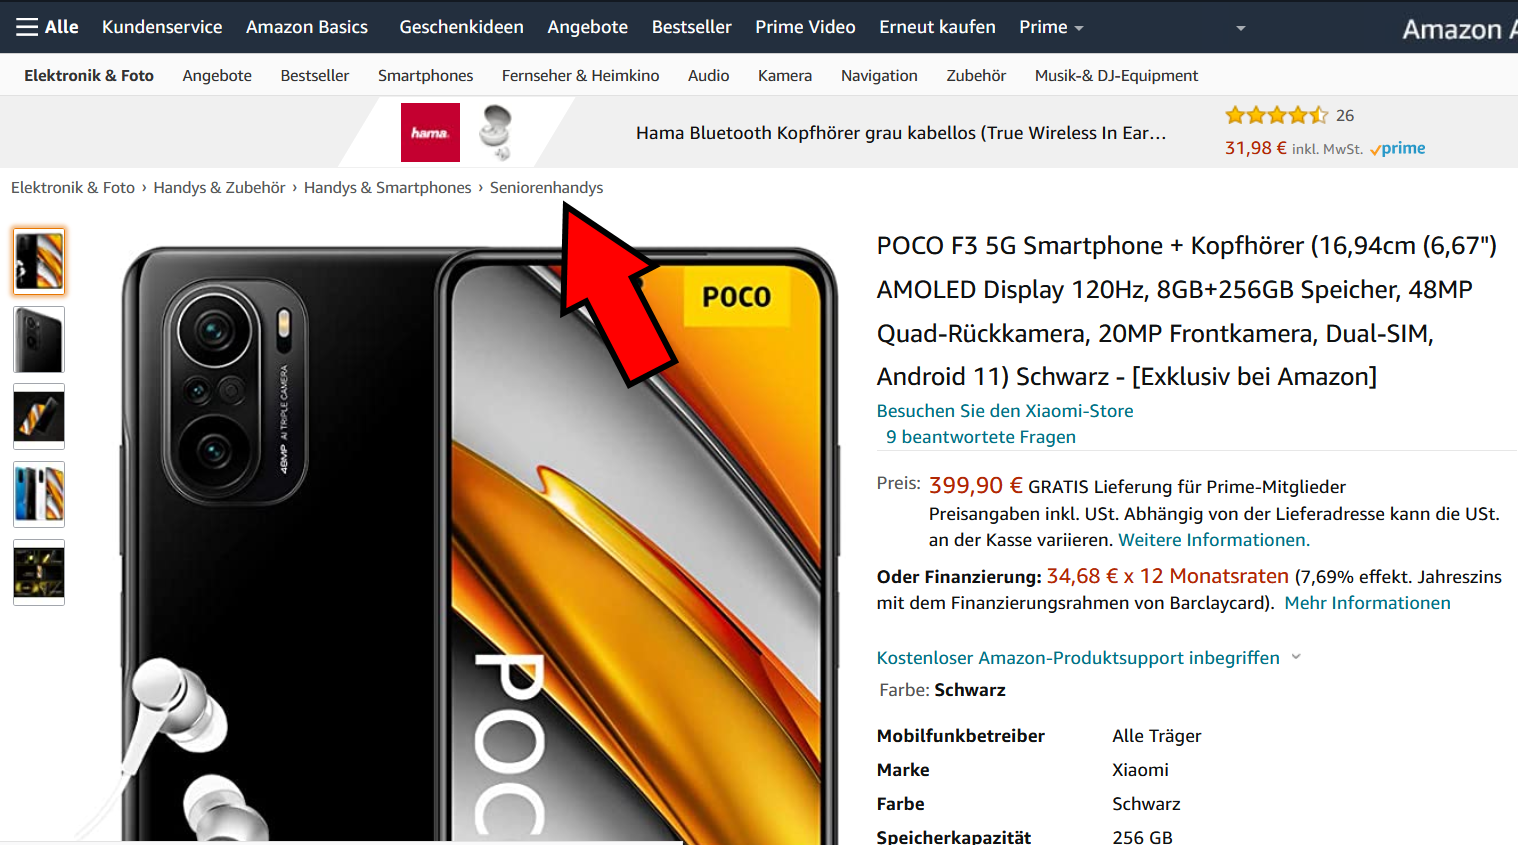The height and width of the screenshot is (845, 1518).
Task: Expand Kostenloser Amazon-Produktsupport inbegriffen section
Action: [1089, 657]
